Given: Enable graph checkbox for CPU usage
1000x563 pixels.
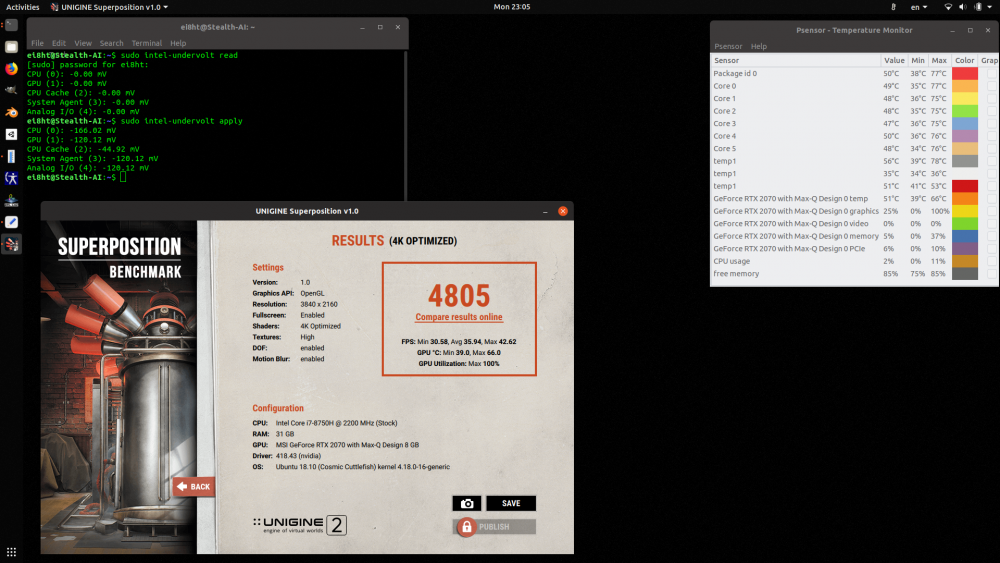Looking at the screenshot, I should [x=991, y=261].
